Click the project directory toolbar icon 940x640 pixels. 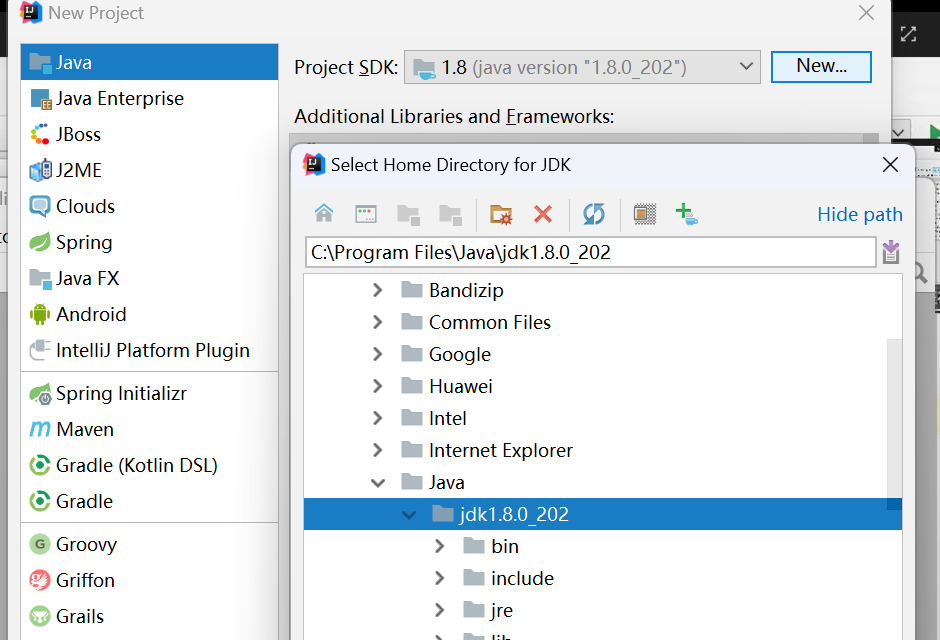(408, 214)
